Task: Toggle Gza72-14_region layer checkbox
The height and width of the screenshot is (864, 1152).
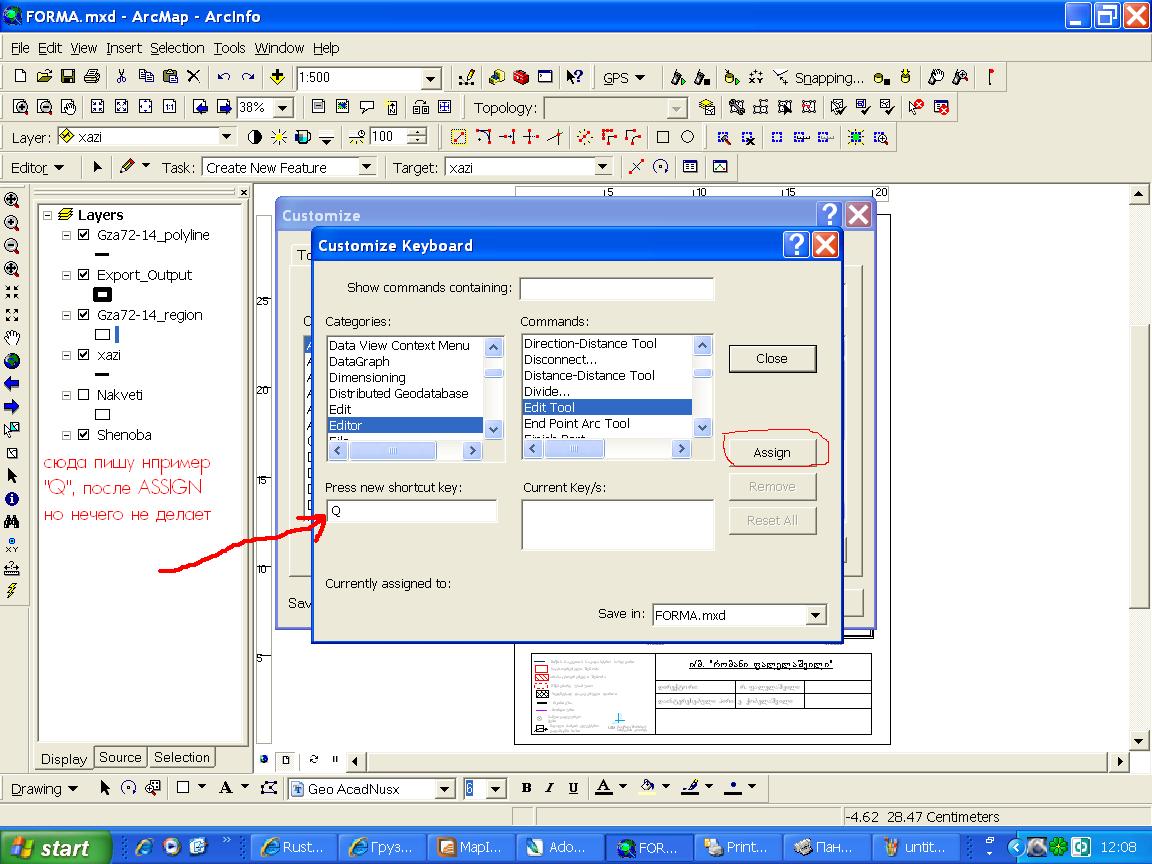Action: 84,314
